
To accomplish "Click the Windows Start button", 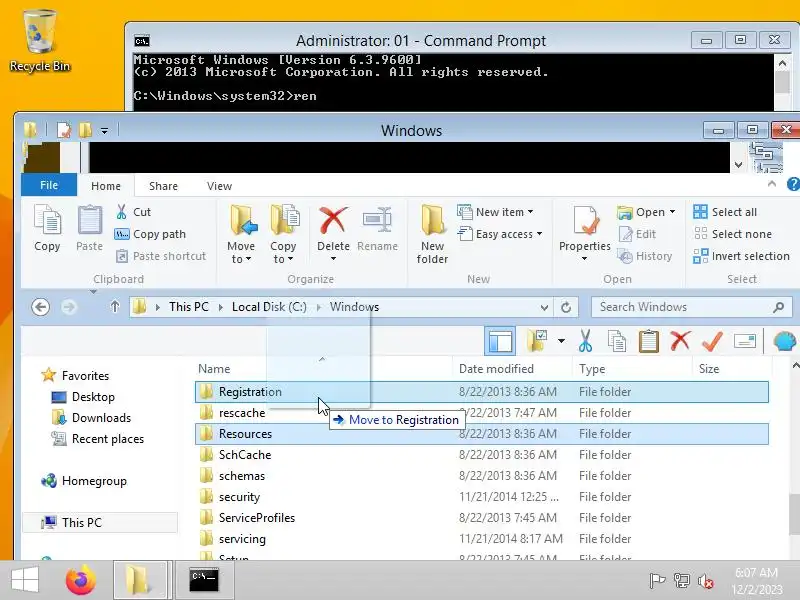I will 24,580.
